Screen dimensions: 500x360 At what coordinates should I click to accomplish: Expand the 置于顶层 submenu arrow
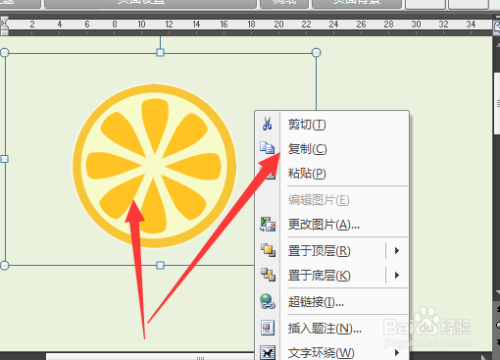click(397, 250)
